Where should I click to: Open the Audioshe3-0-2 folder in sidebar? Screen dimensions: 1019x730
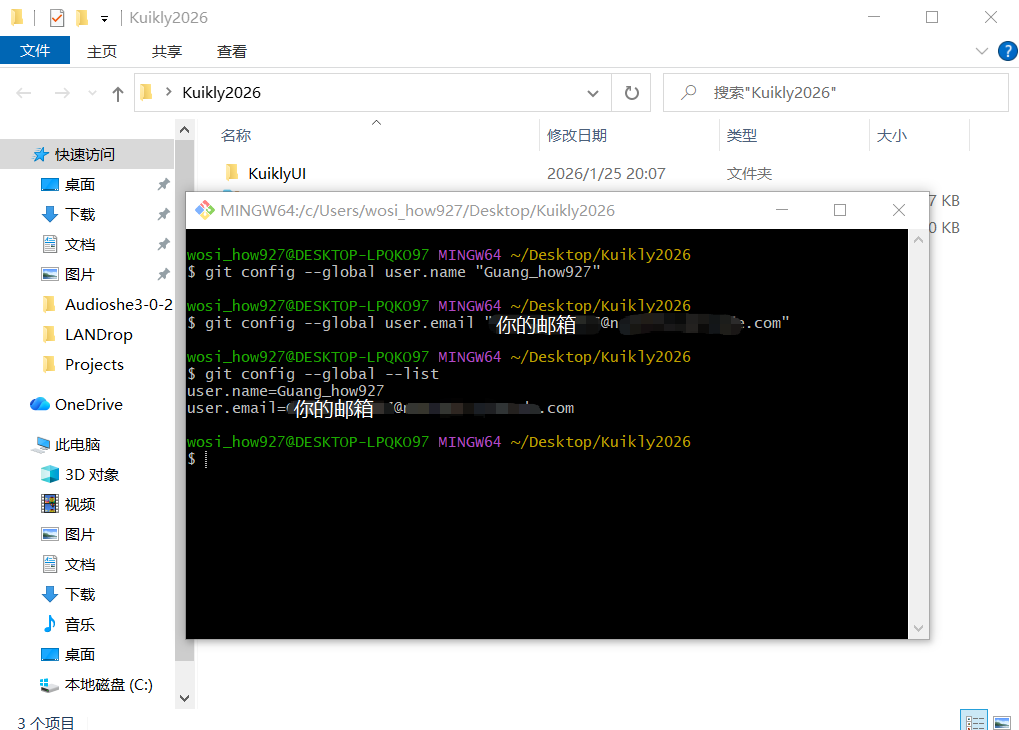pos(118,304)
